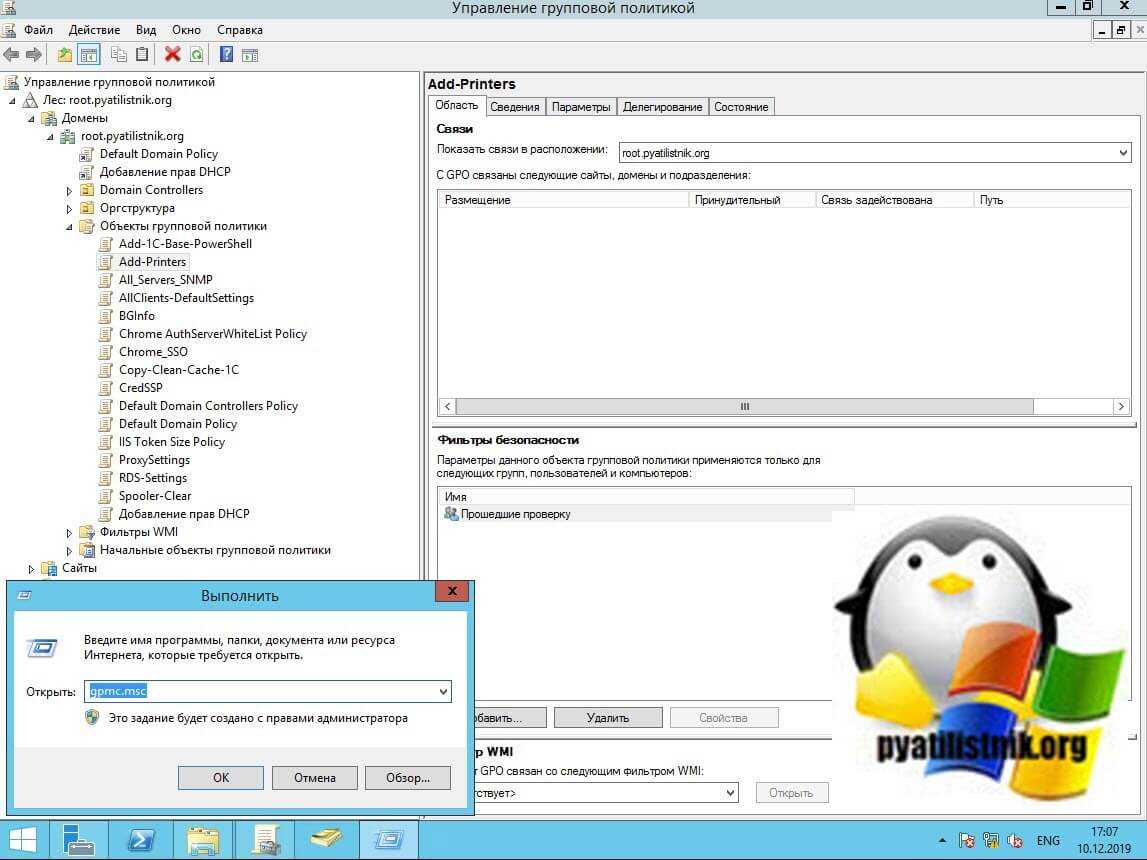The height and width of the screenshot is (860, 1147).
Task: Expand the Фильтры WMI node
Action: [70, 533]
